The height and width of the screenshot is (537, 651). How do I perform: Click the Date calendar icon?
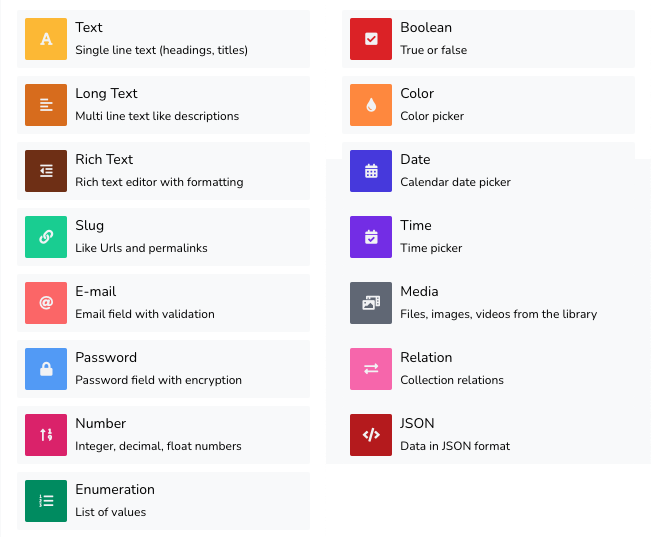coord(371,171)
